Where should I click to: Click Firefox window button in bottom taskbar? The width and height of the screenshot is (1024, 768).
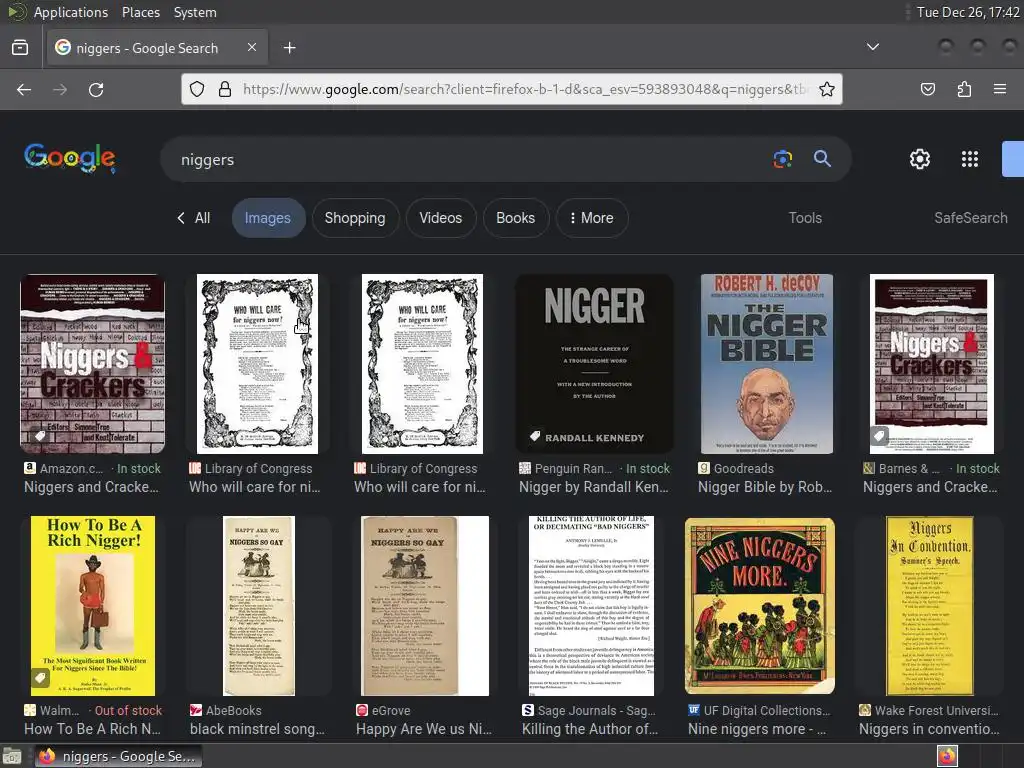[x=118, y=756]
